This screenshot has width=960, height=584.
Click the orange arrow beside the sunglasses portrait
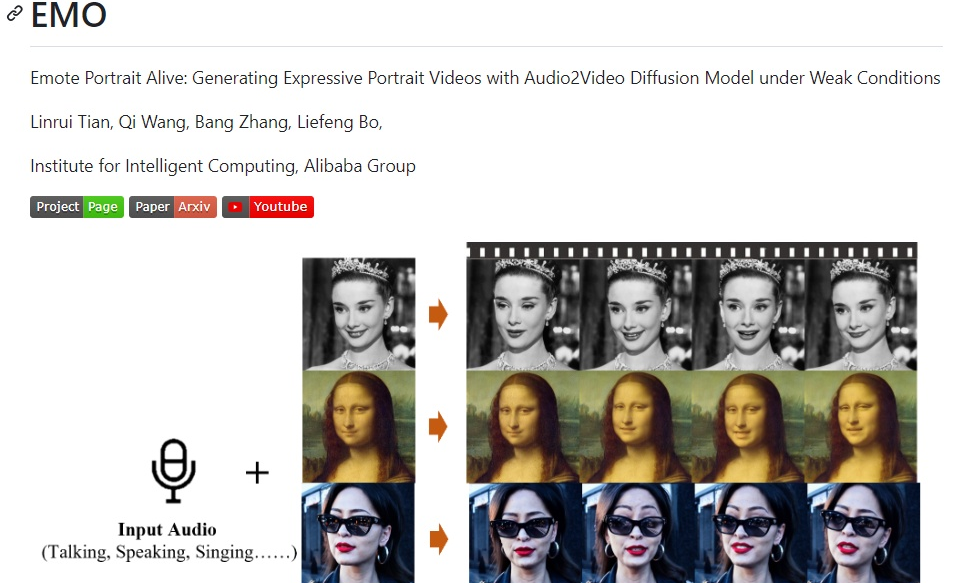pos(438,540)
